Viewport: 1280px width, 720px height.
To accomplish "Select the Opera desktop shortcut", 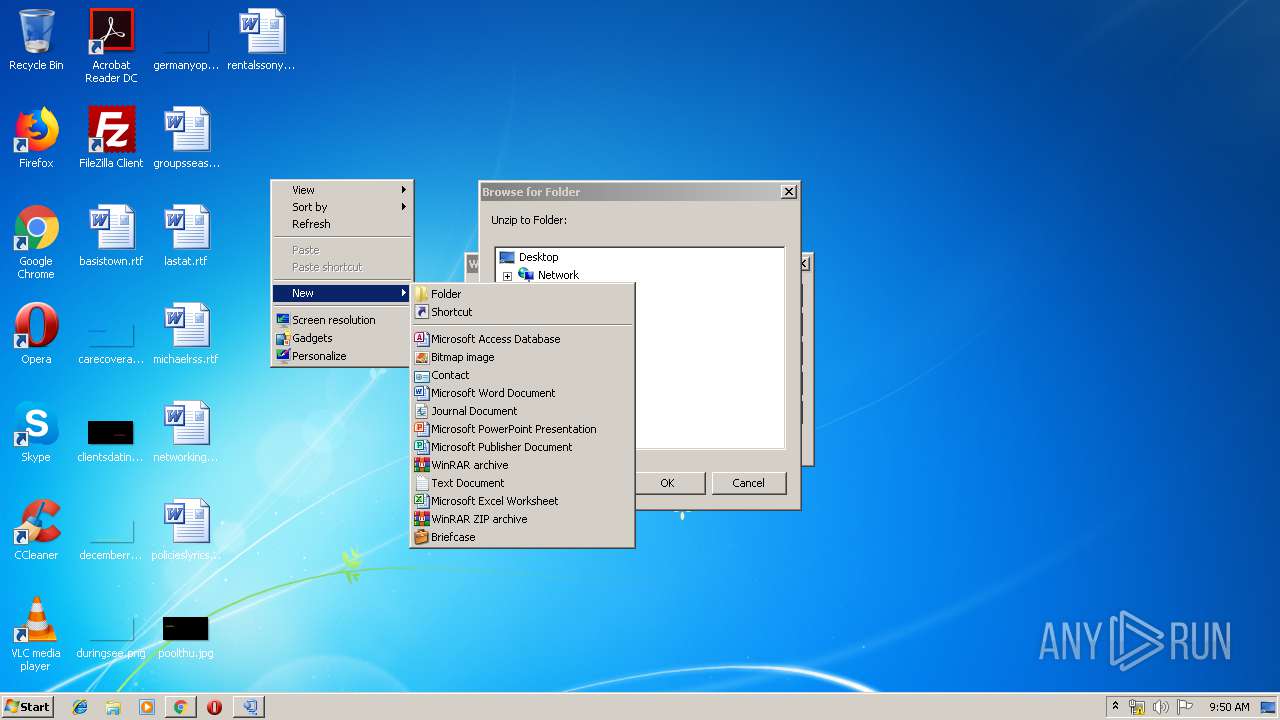I will (36, 334).
